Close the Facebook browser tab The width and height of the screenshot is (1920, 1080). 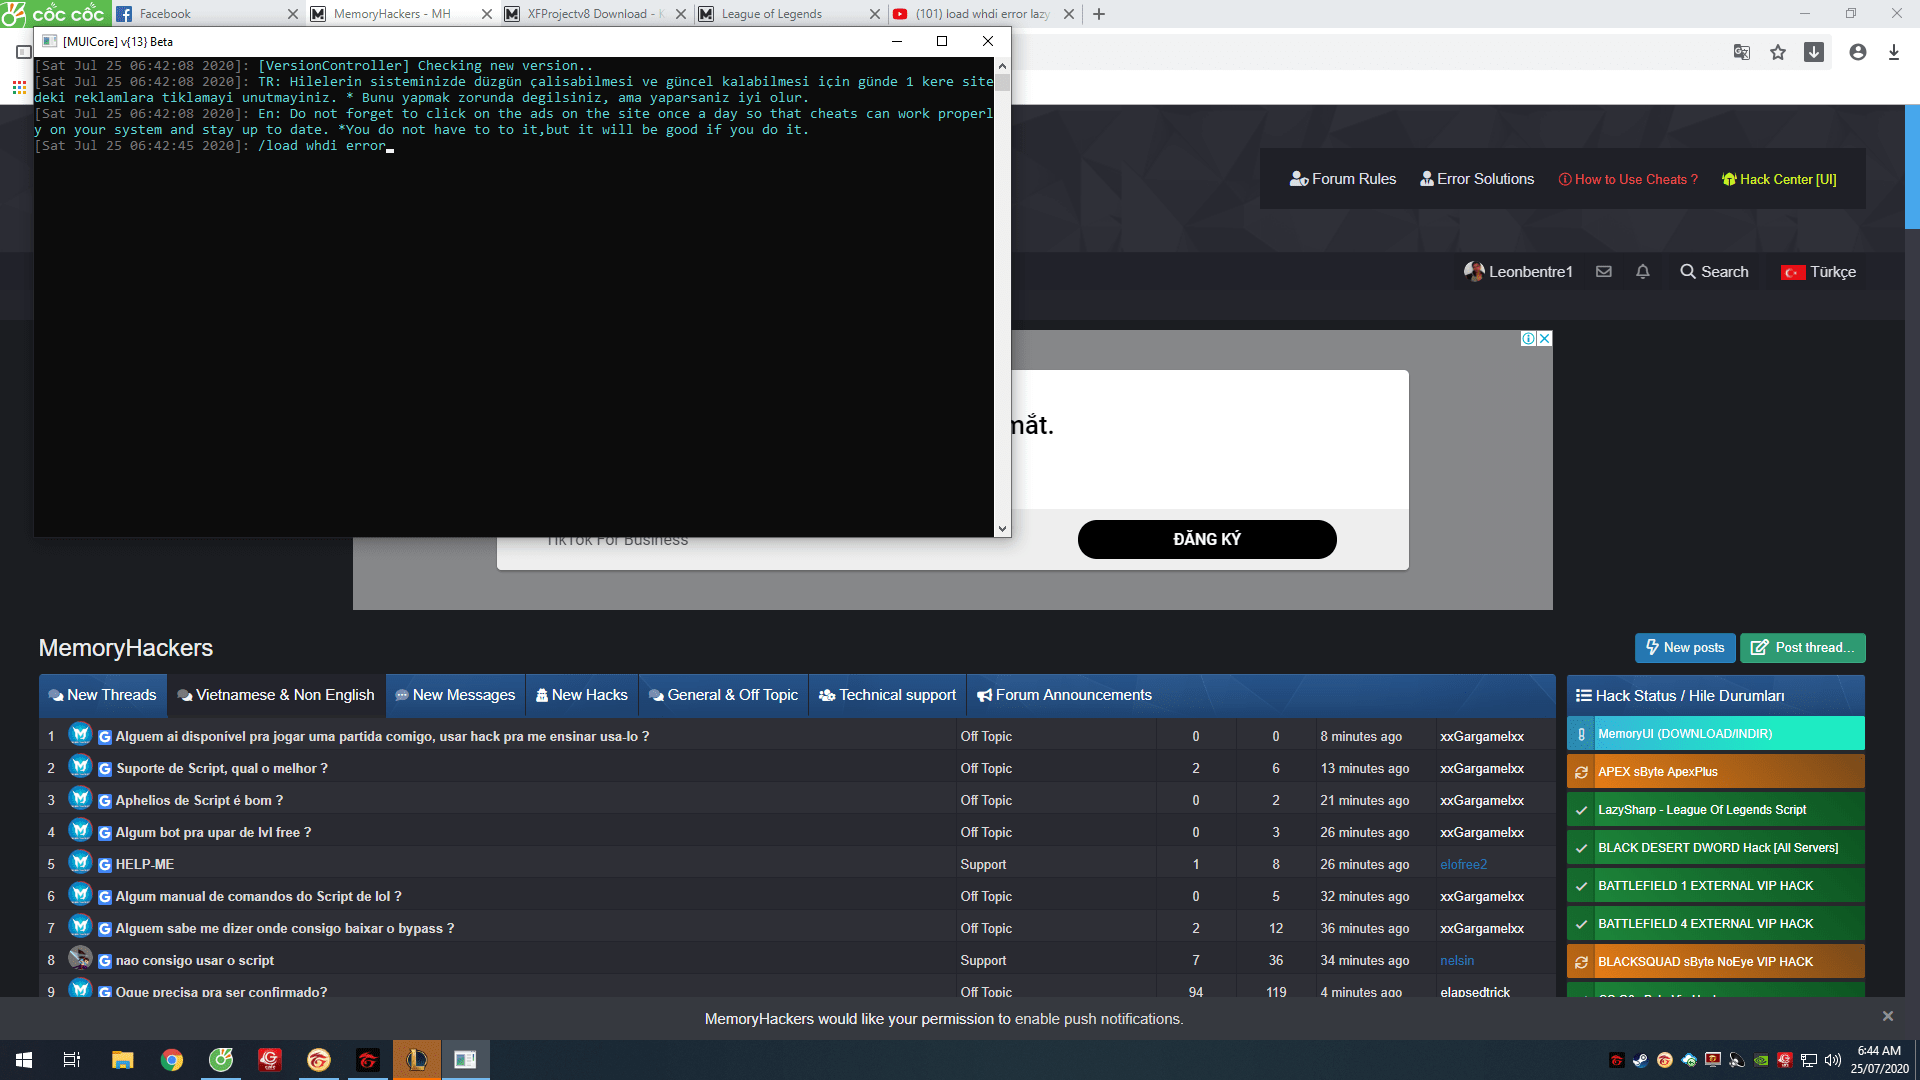(293, 14)
